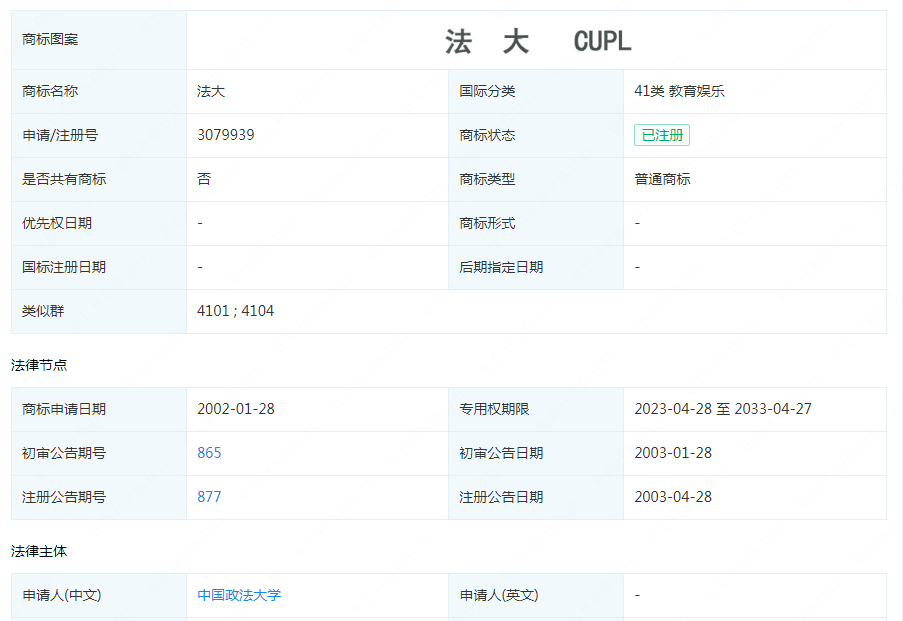Open preliminary announcement issue 865 link
Screen dimensions: 903x621
(209, 453)
